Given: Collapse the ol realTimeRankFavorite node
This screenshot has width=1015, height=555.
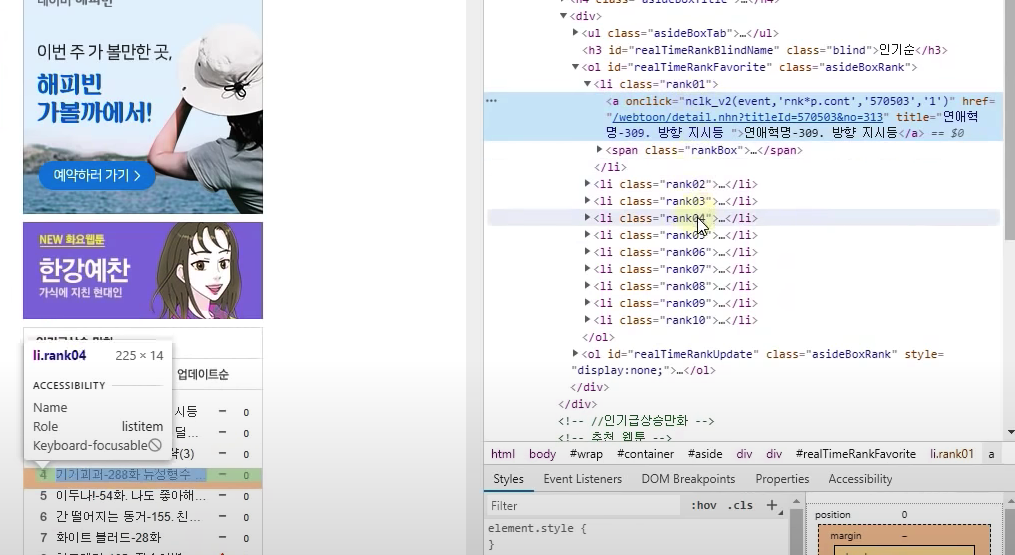Looking at the screenshot, I should point(575,67).
